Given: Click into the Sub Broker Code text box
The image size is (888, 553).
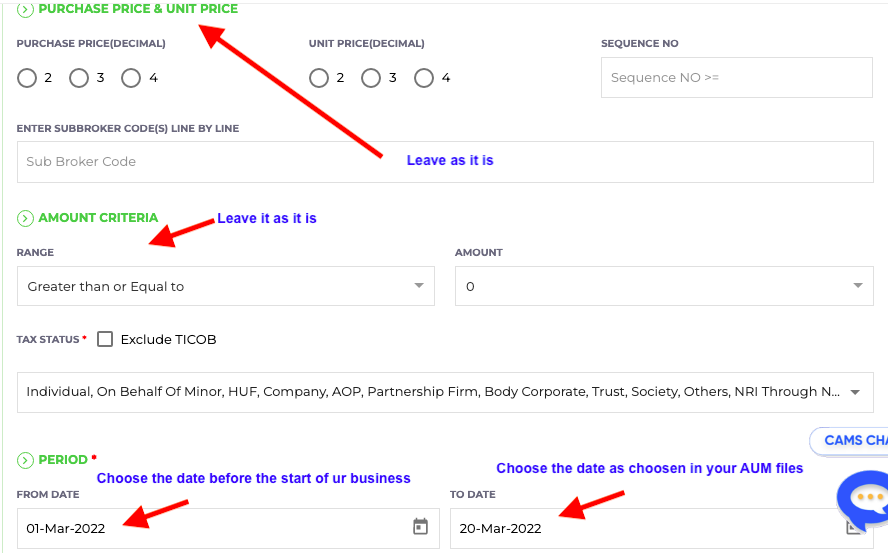Looking at the screenshot, I should pyautogui.click(x=445, y=162).
